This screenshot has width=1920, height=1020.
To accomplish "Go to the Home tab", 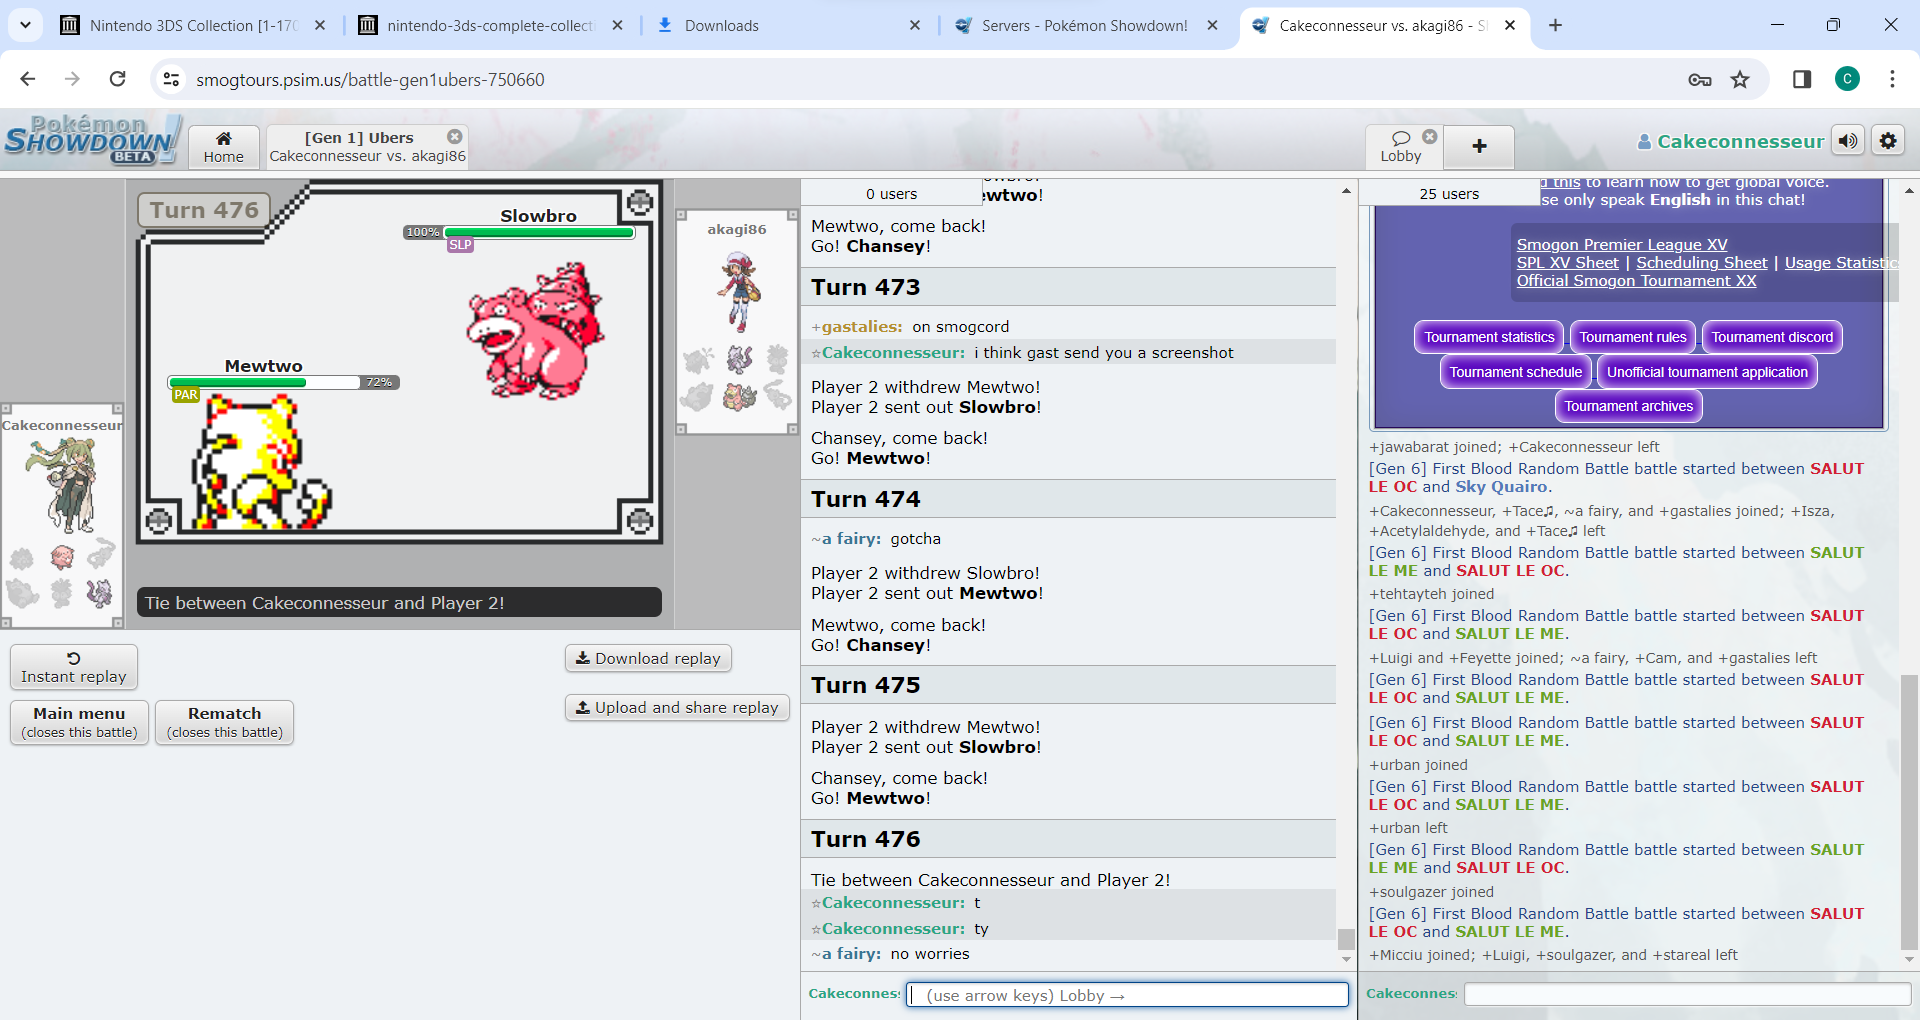I will pyautogui.click(x=224, y=146).
